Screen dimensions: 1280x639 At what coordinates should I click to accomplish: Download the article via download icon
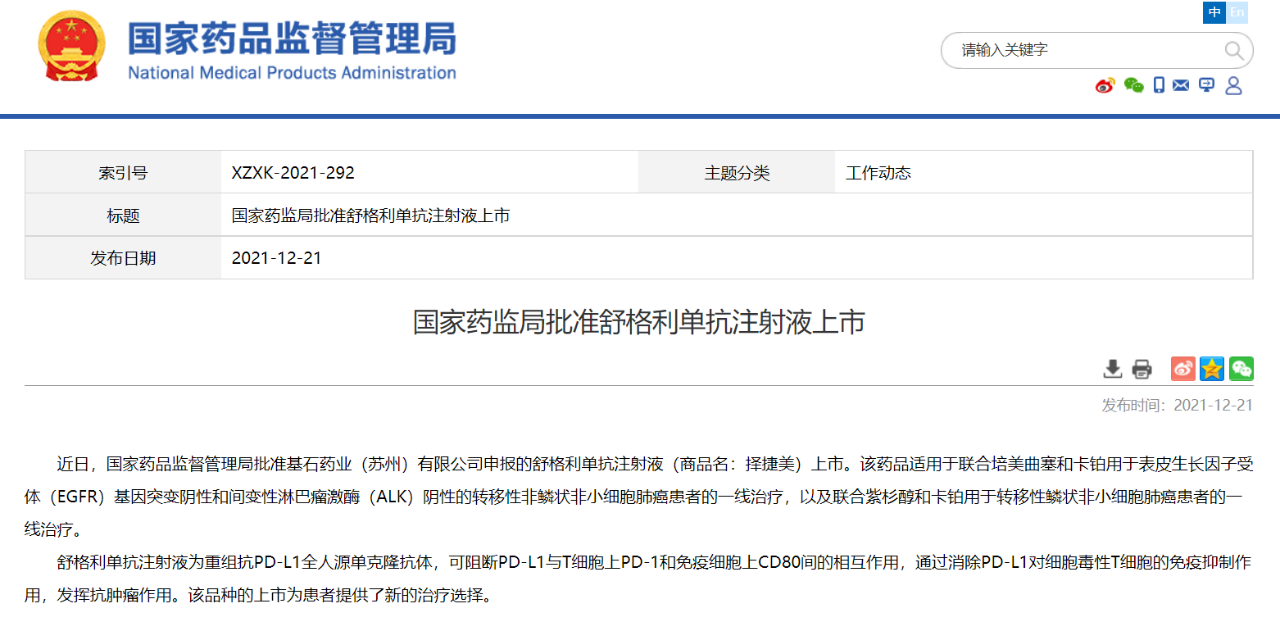click(x=1112, y=369)
